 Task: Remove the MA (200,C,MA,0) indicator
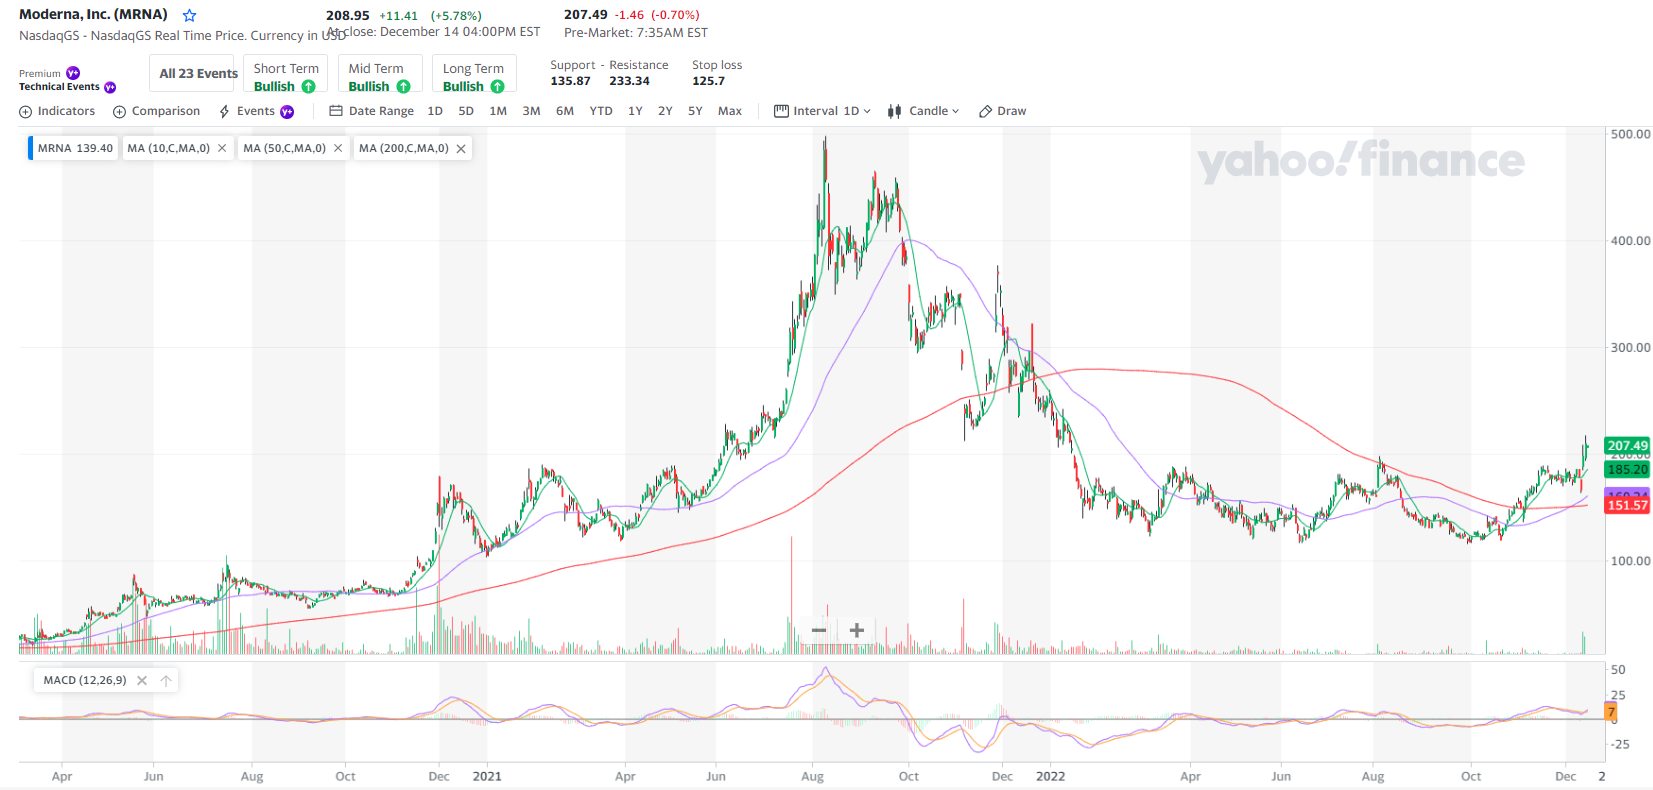click(x=461, y=148)
